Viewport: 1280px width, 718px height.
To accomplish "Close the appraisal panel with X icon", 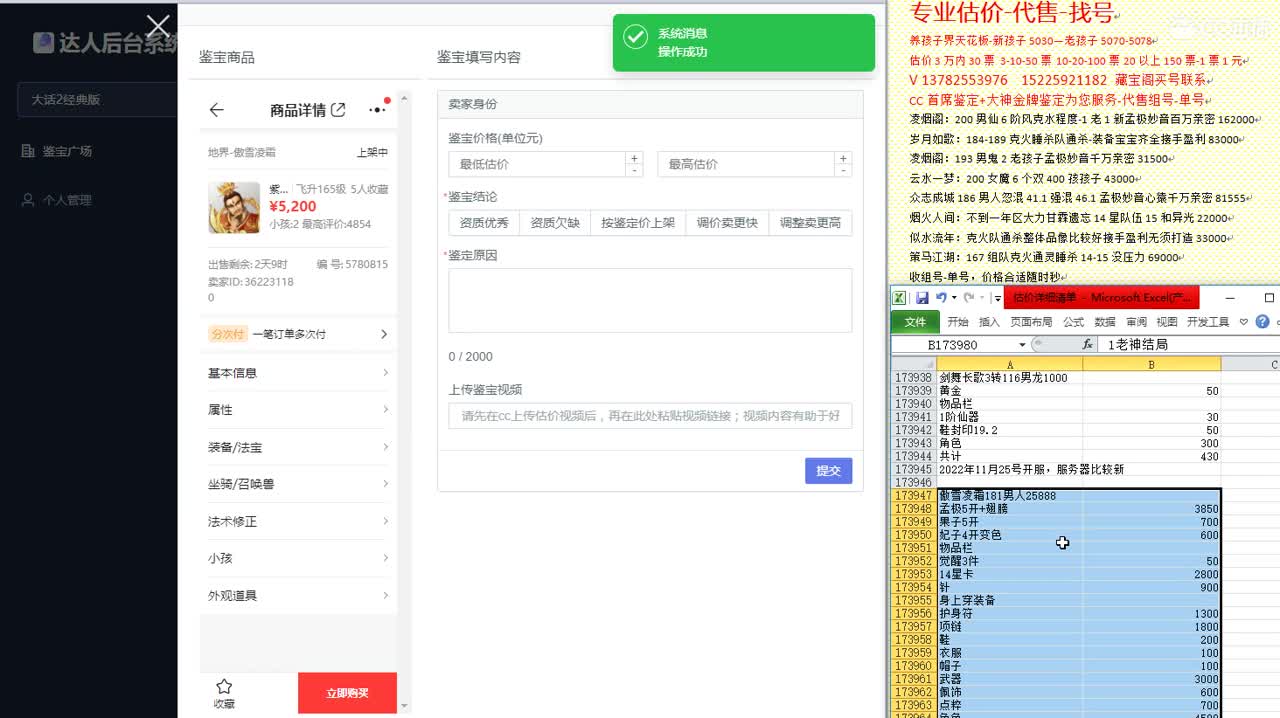I will pyautogui.click(x=158, y=26).
